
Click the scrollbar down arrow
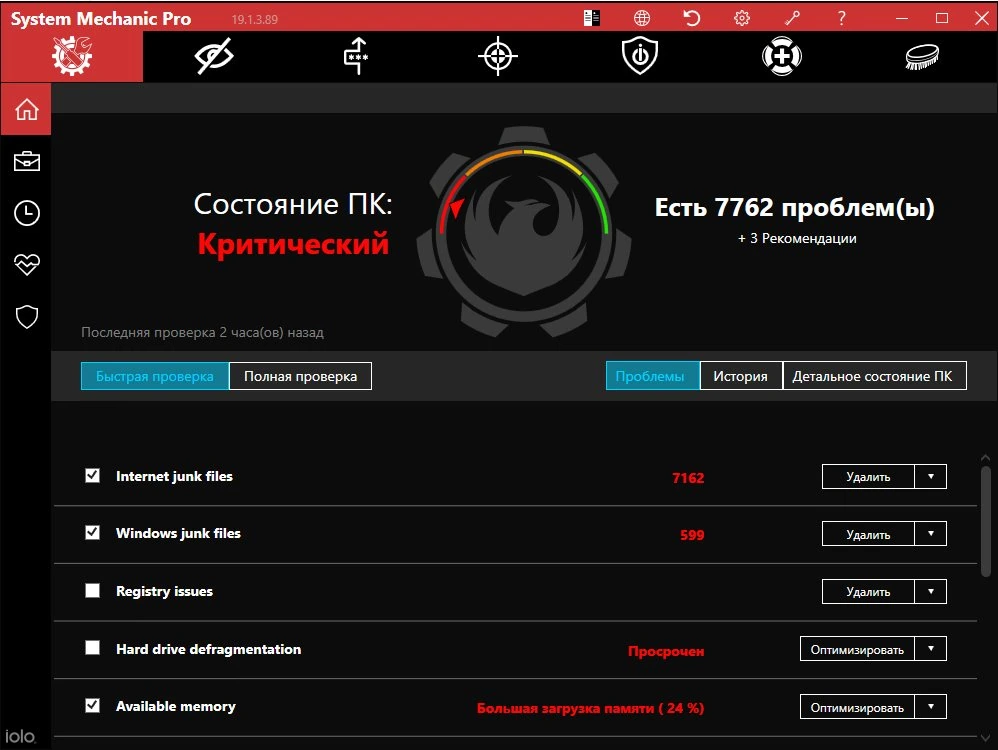tap(985, 737)
